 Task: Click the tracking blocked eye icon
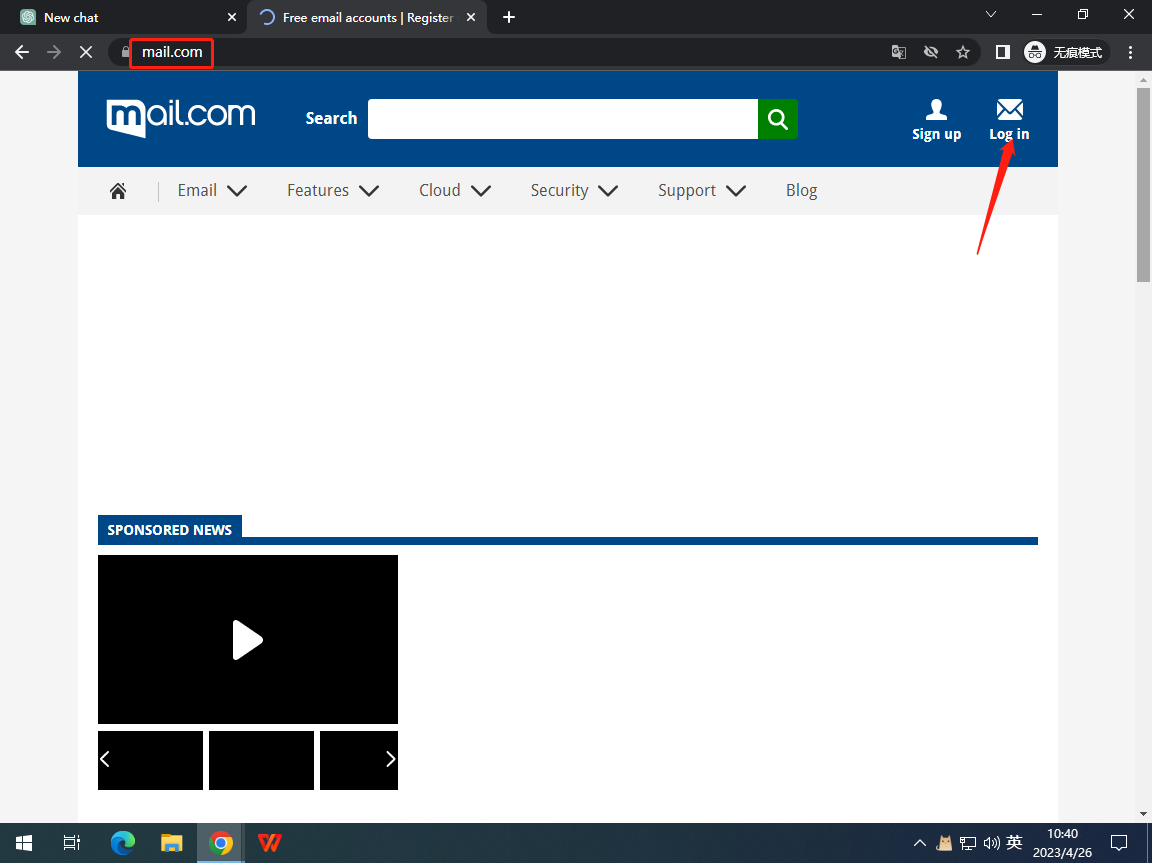[931, 52]
